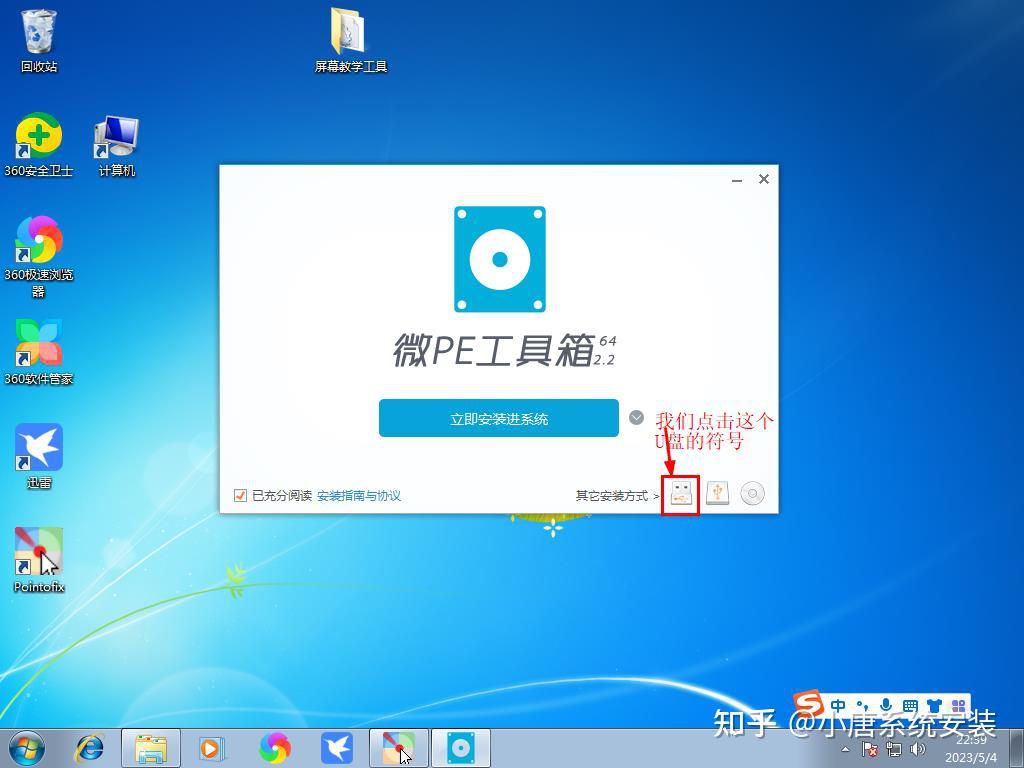Viewport: 1024px width, 768px height.
Task: Click the Sogou input method S logo
Action: point(808,703)
